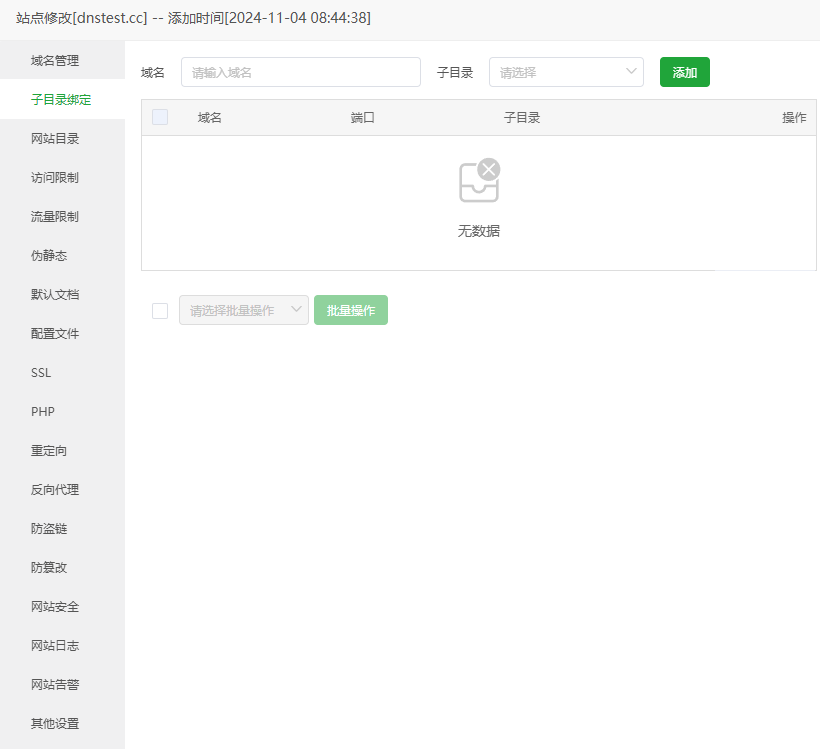
Task: Check the batch operation checkbox below table
Action: tap(160, 311)
